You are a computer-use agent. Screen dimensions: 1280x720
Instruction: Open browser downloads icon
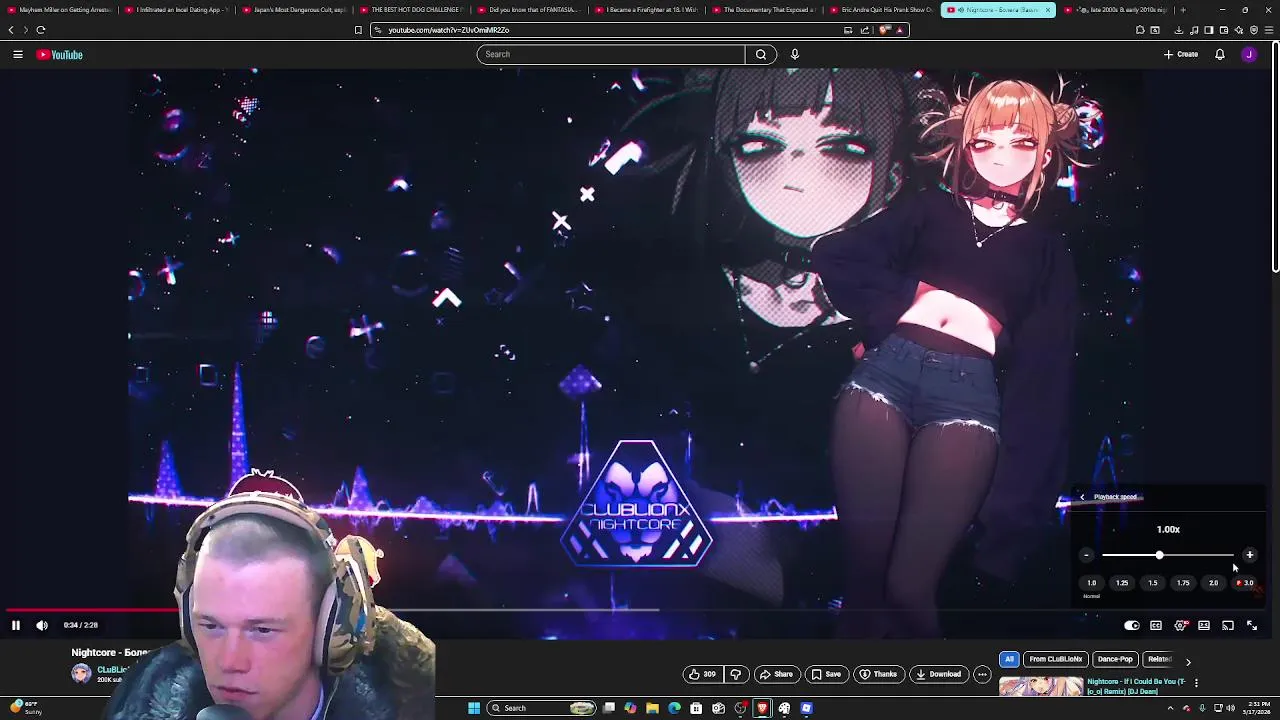pos(1179,30)
